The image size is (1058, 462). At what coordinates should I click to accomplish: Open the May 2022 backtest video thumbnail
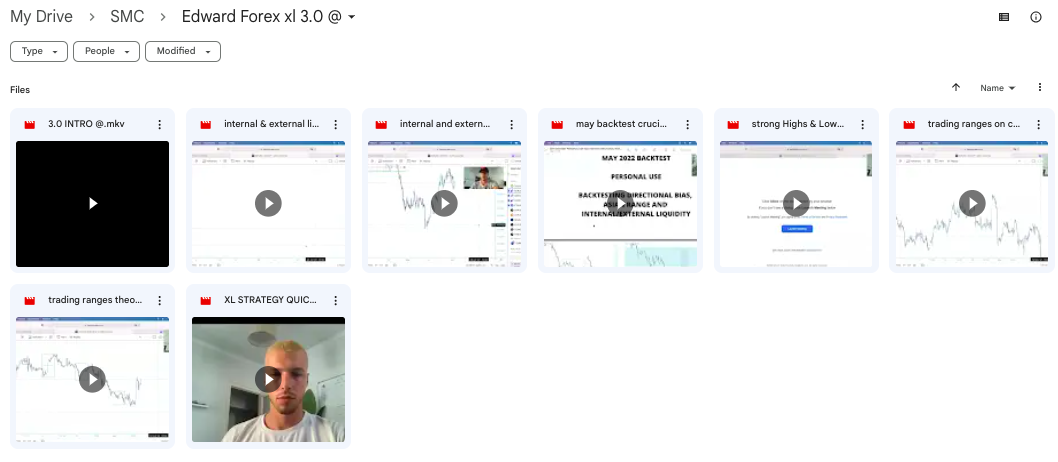click(620, 203)
